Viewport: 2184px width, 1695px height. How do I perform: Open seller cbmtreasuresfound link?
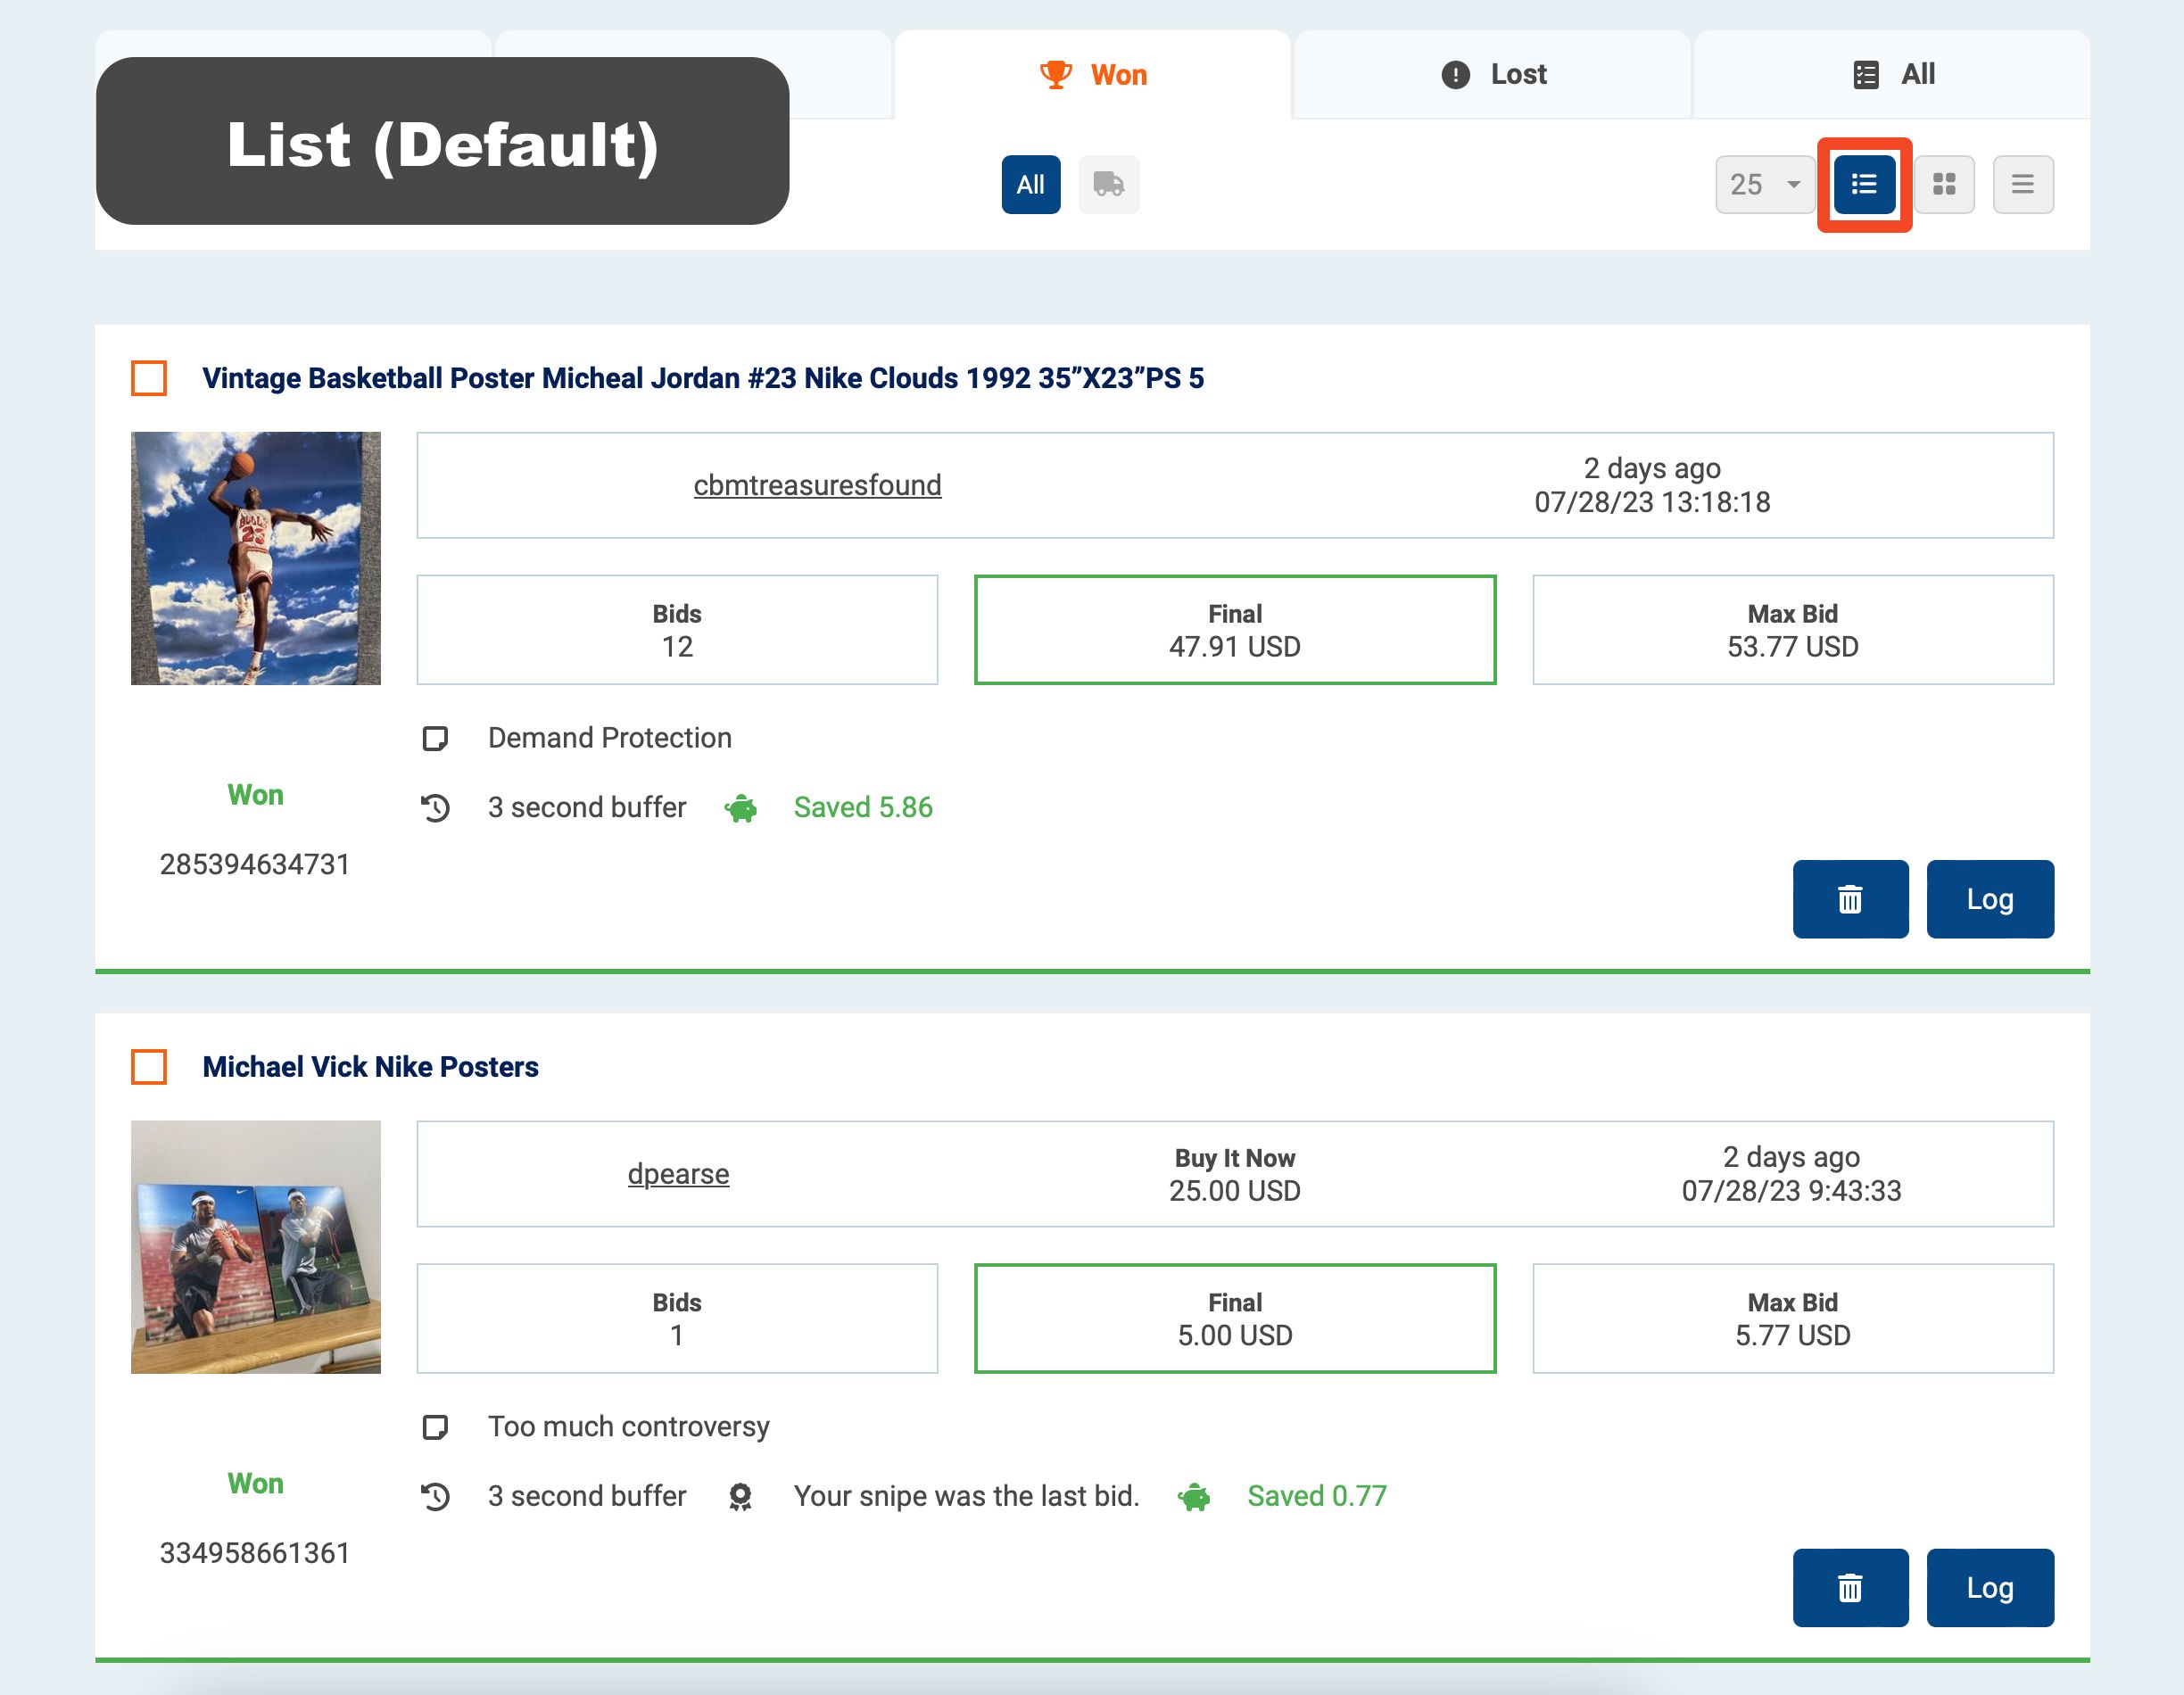tap(817, 486)
